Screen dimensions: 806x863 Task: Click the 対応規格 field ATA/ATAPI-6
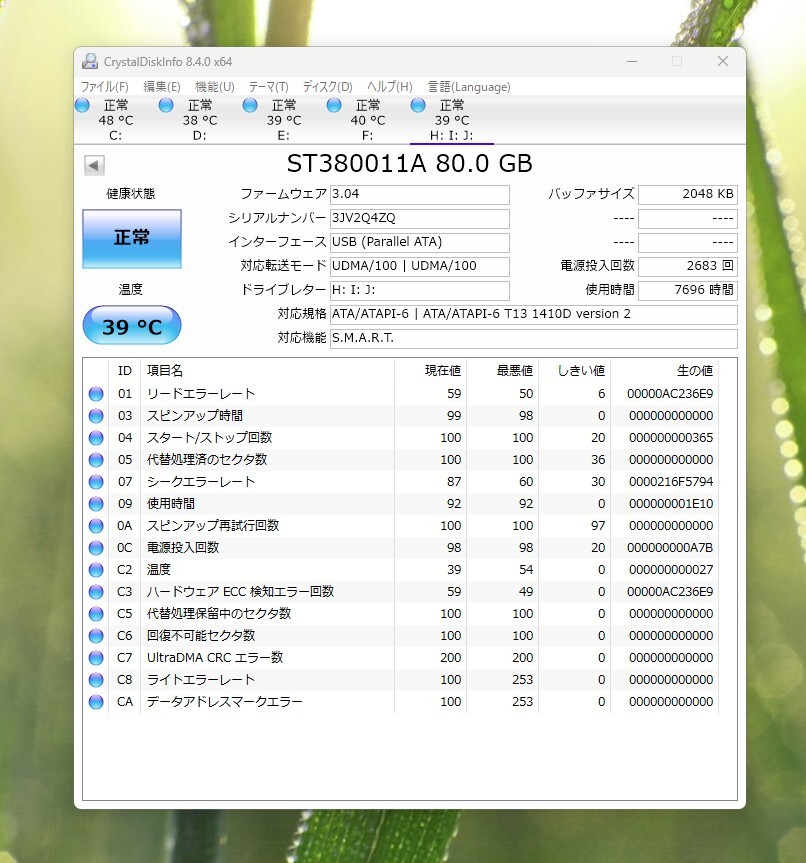point(533,314)
